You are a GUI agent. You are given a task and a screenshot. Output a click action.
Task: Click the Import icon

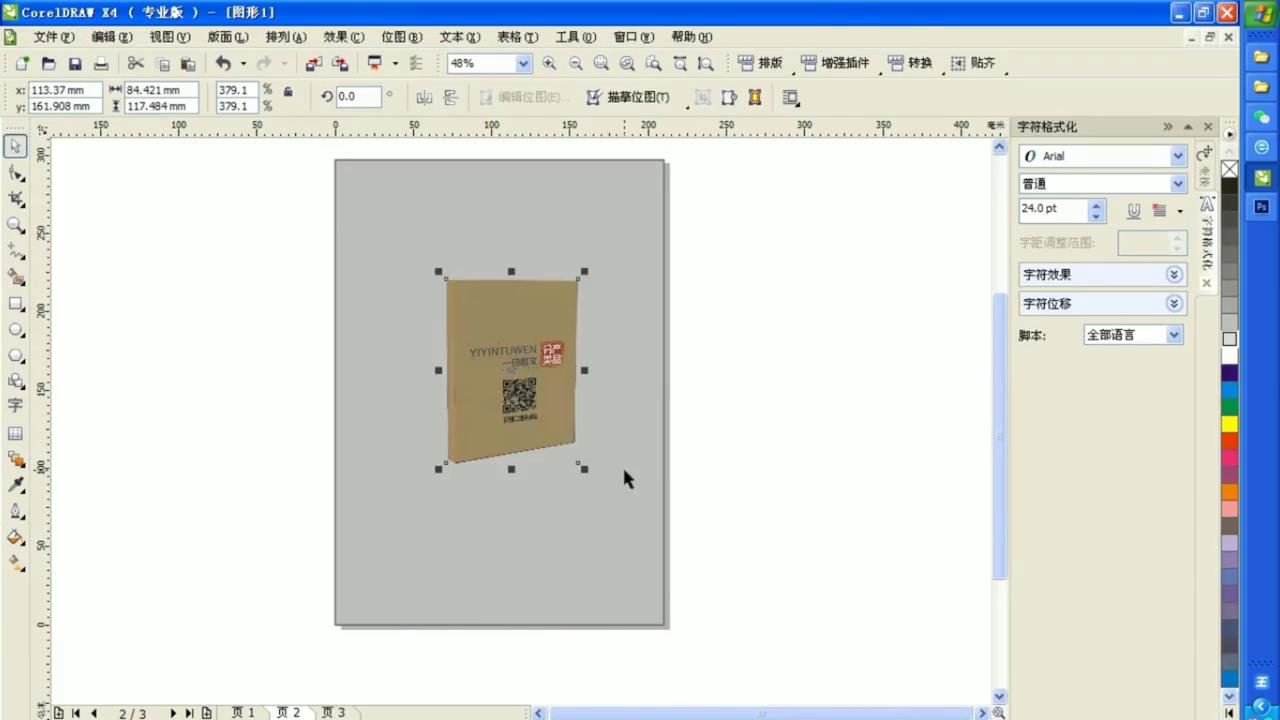313,63
